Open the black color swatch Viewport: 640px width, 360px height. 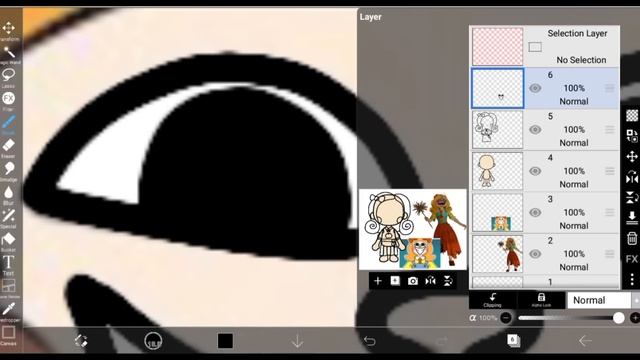(225, 340)
